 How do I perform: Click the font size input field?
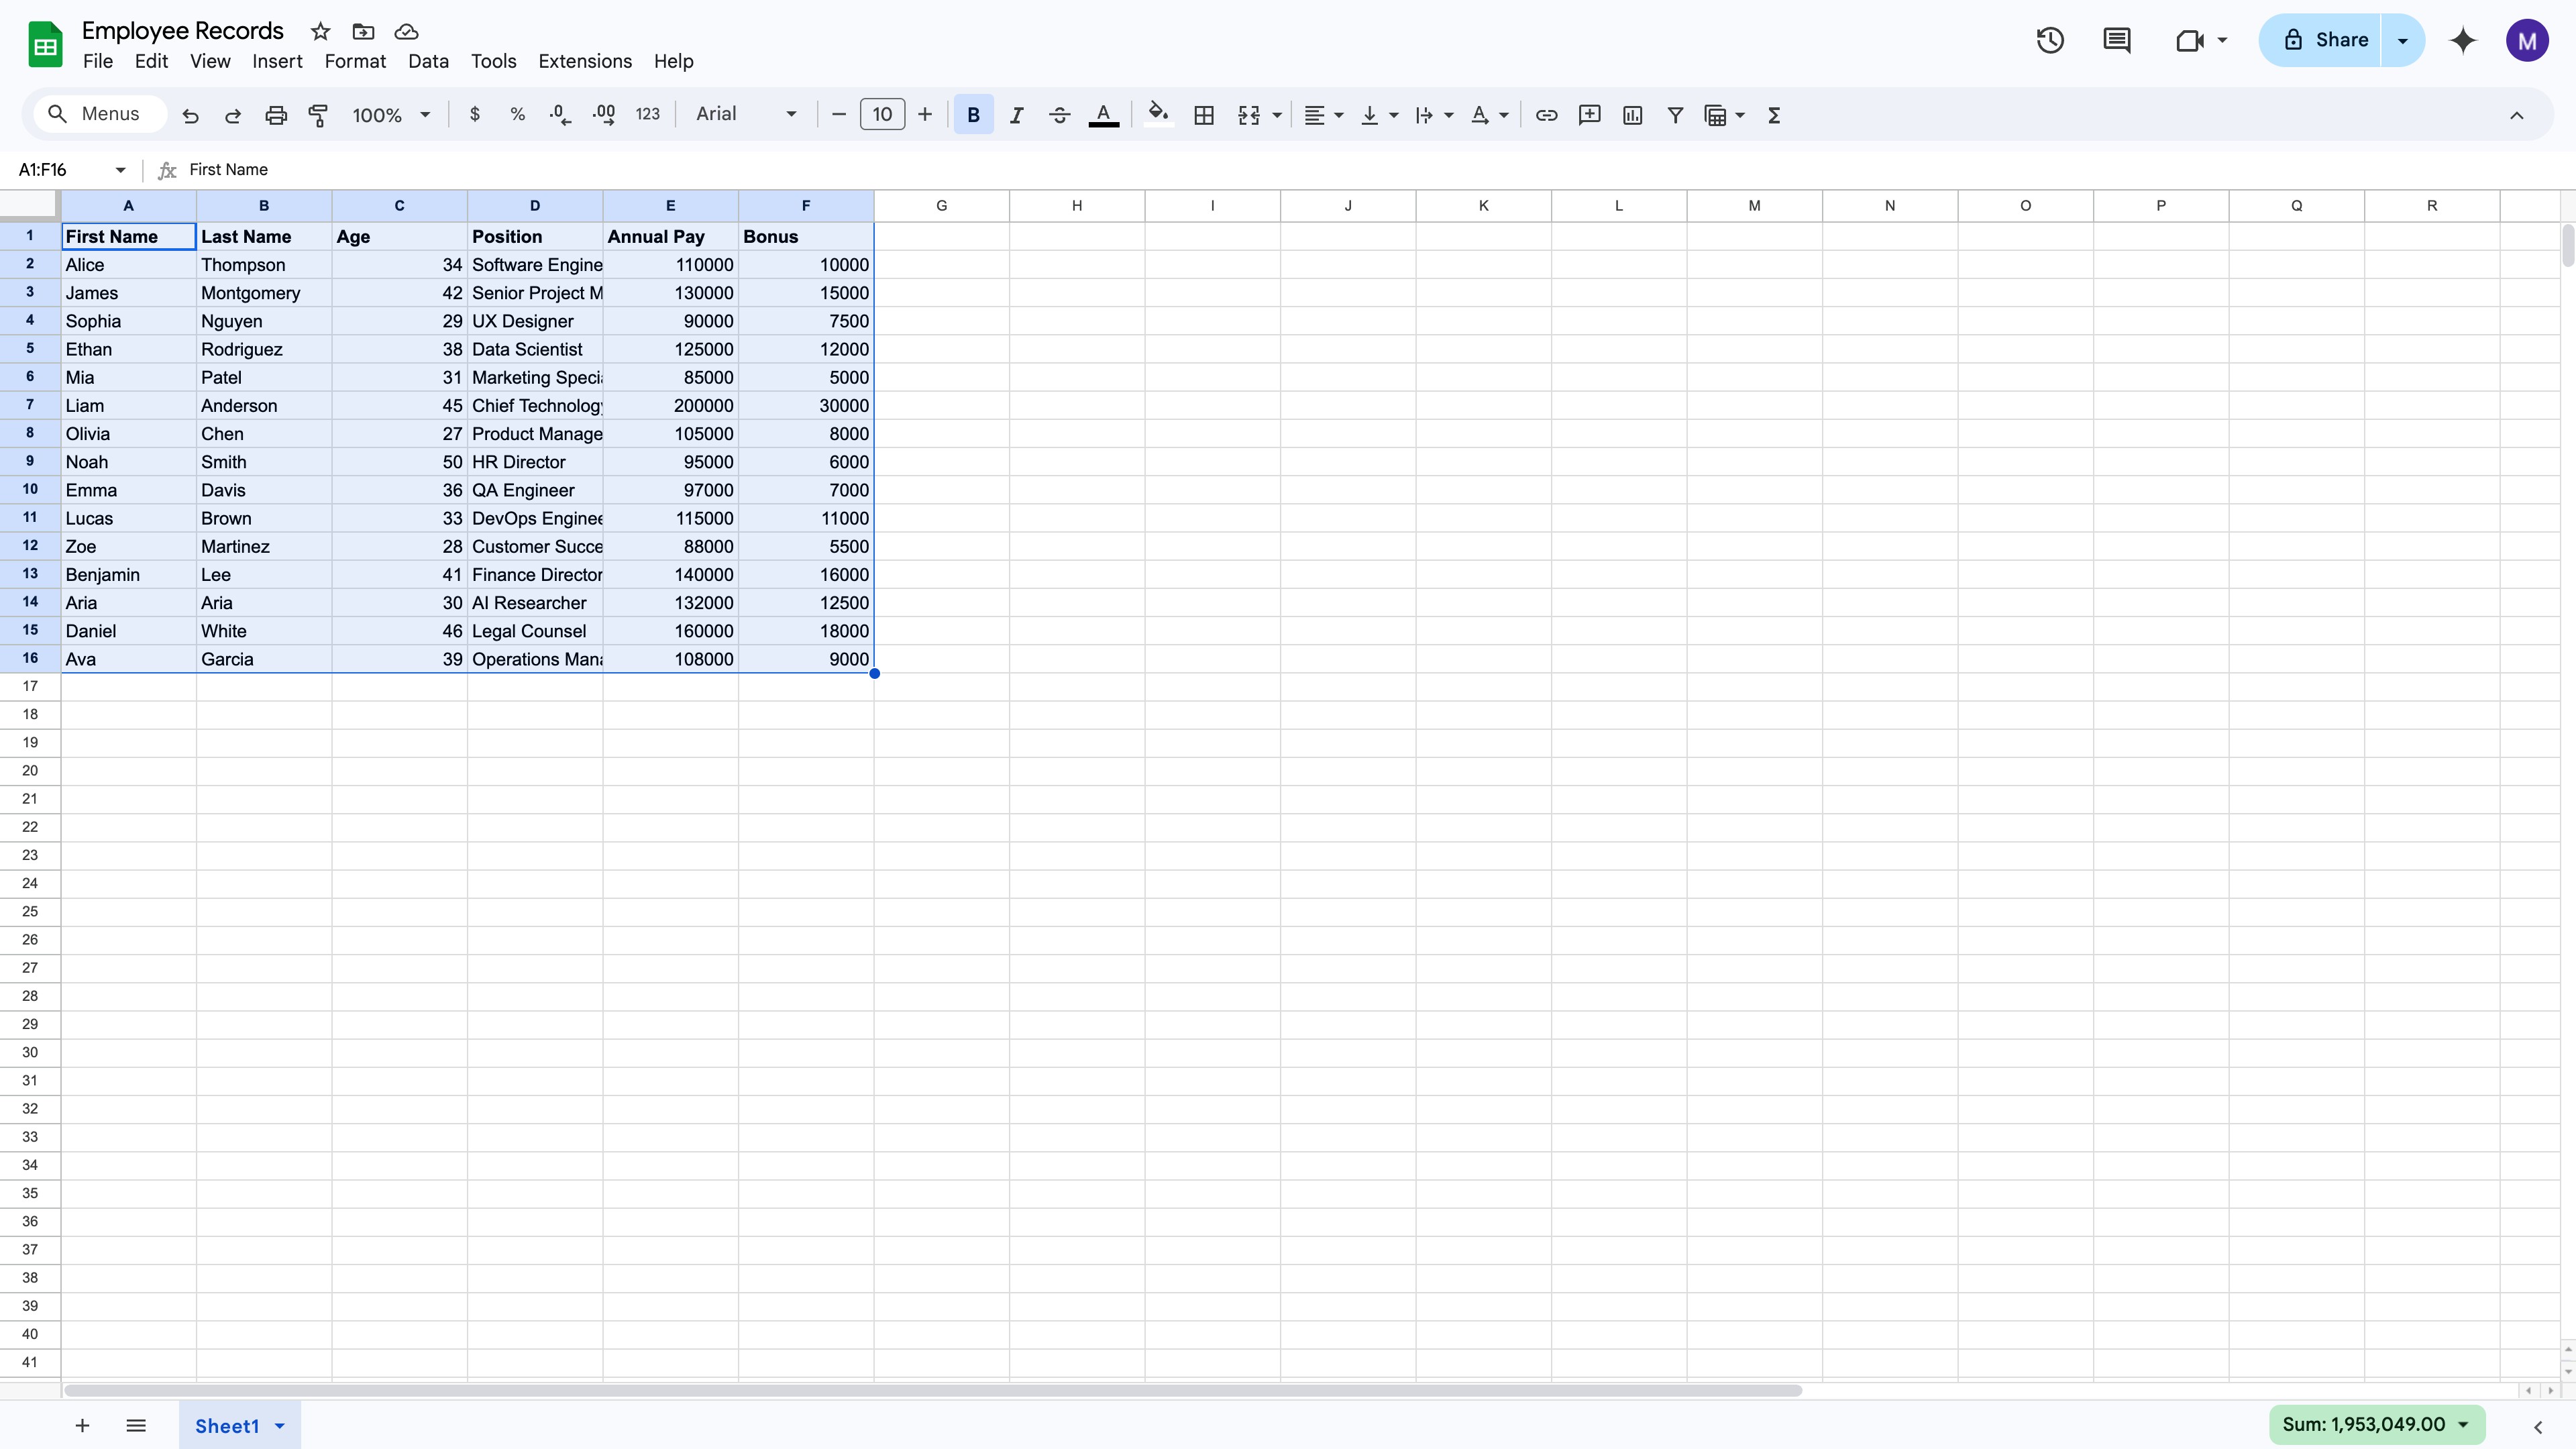[882, 115]
